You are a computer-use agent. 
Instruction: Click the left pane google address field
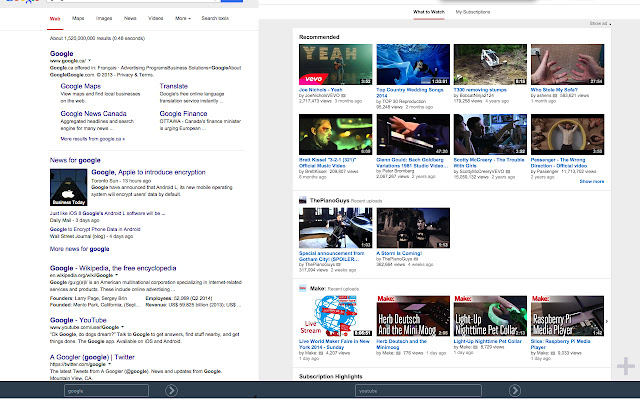pos(105,390)
